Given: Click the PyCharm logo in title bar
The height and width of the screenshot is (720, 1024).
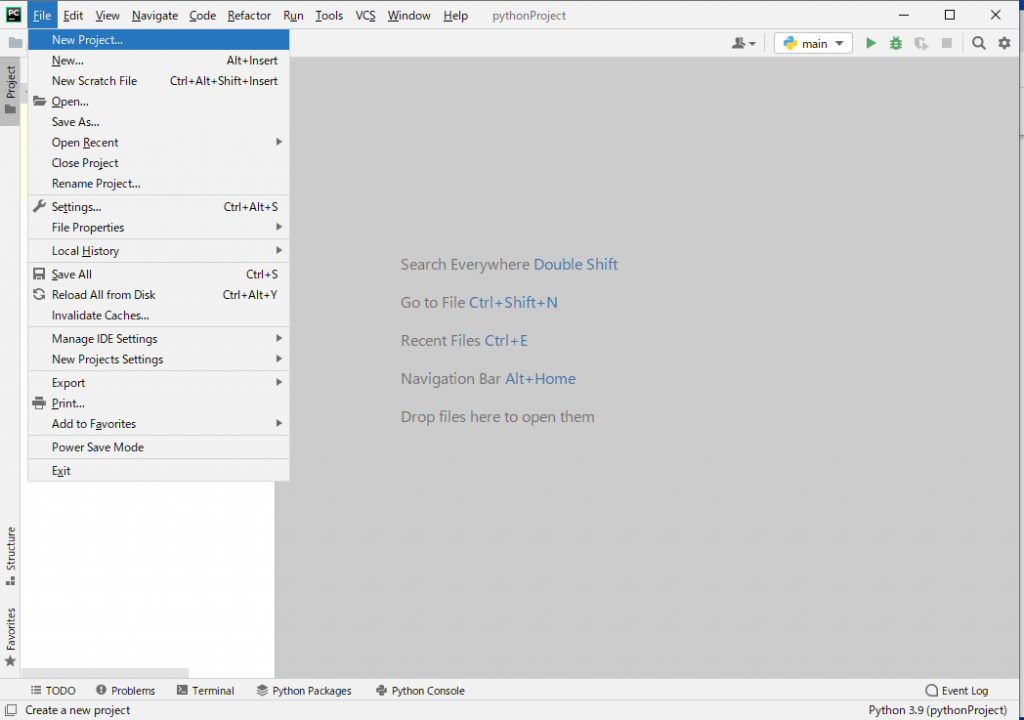Looking at the screenshot, I should pyautogui.click(x=13, y=15).
